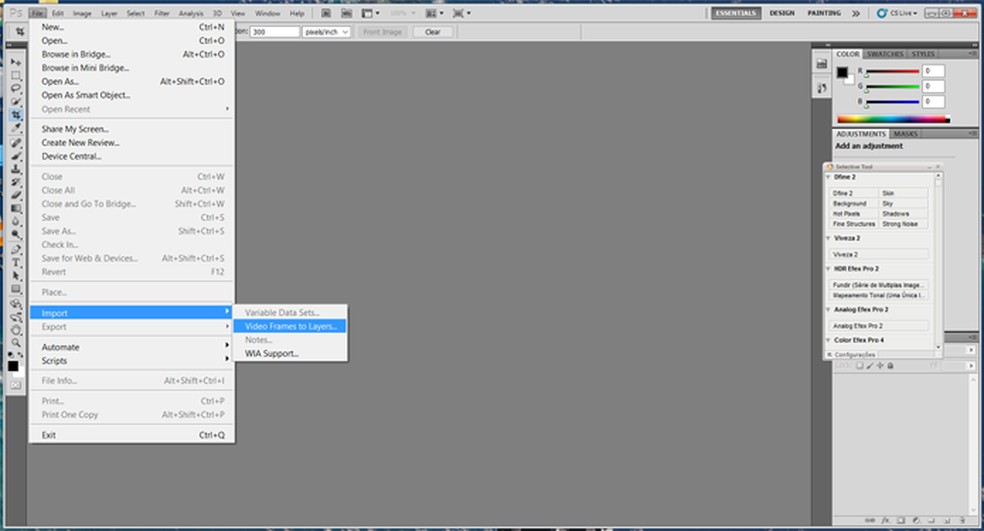Choose Video Frames to Layers in Import submenu
The image size is (984, 531).
coord(290,326)
